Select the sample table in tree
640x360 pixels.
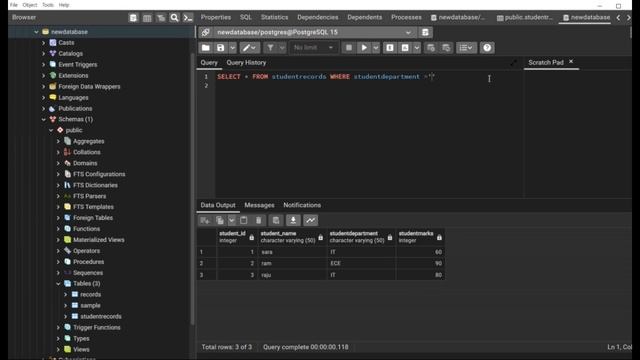(90, 305)
